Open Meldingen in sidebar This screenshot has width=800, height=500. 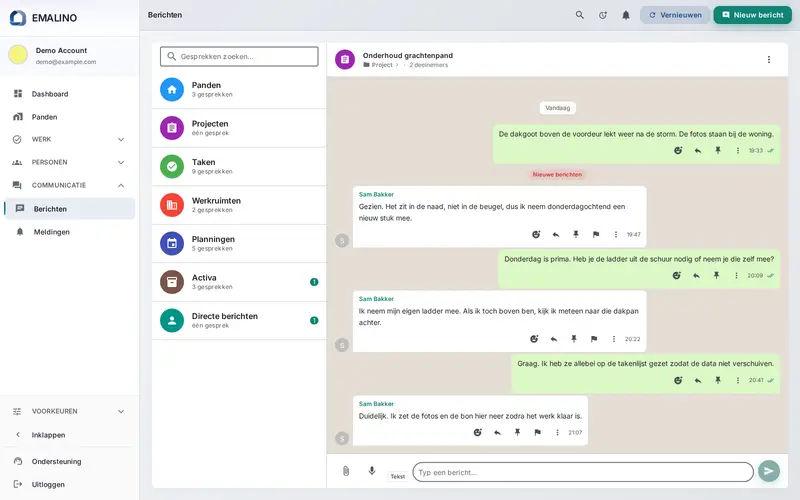tap(69, 232)
